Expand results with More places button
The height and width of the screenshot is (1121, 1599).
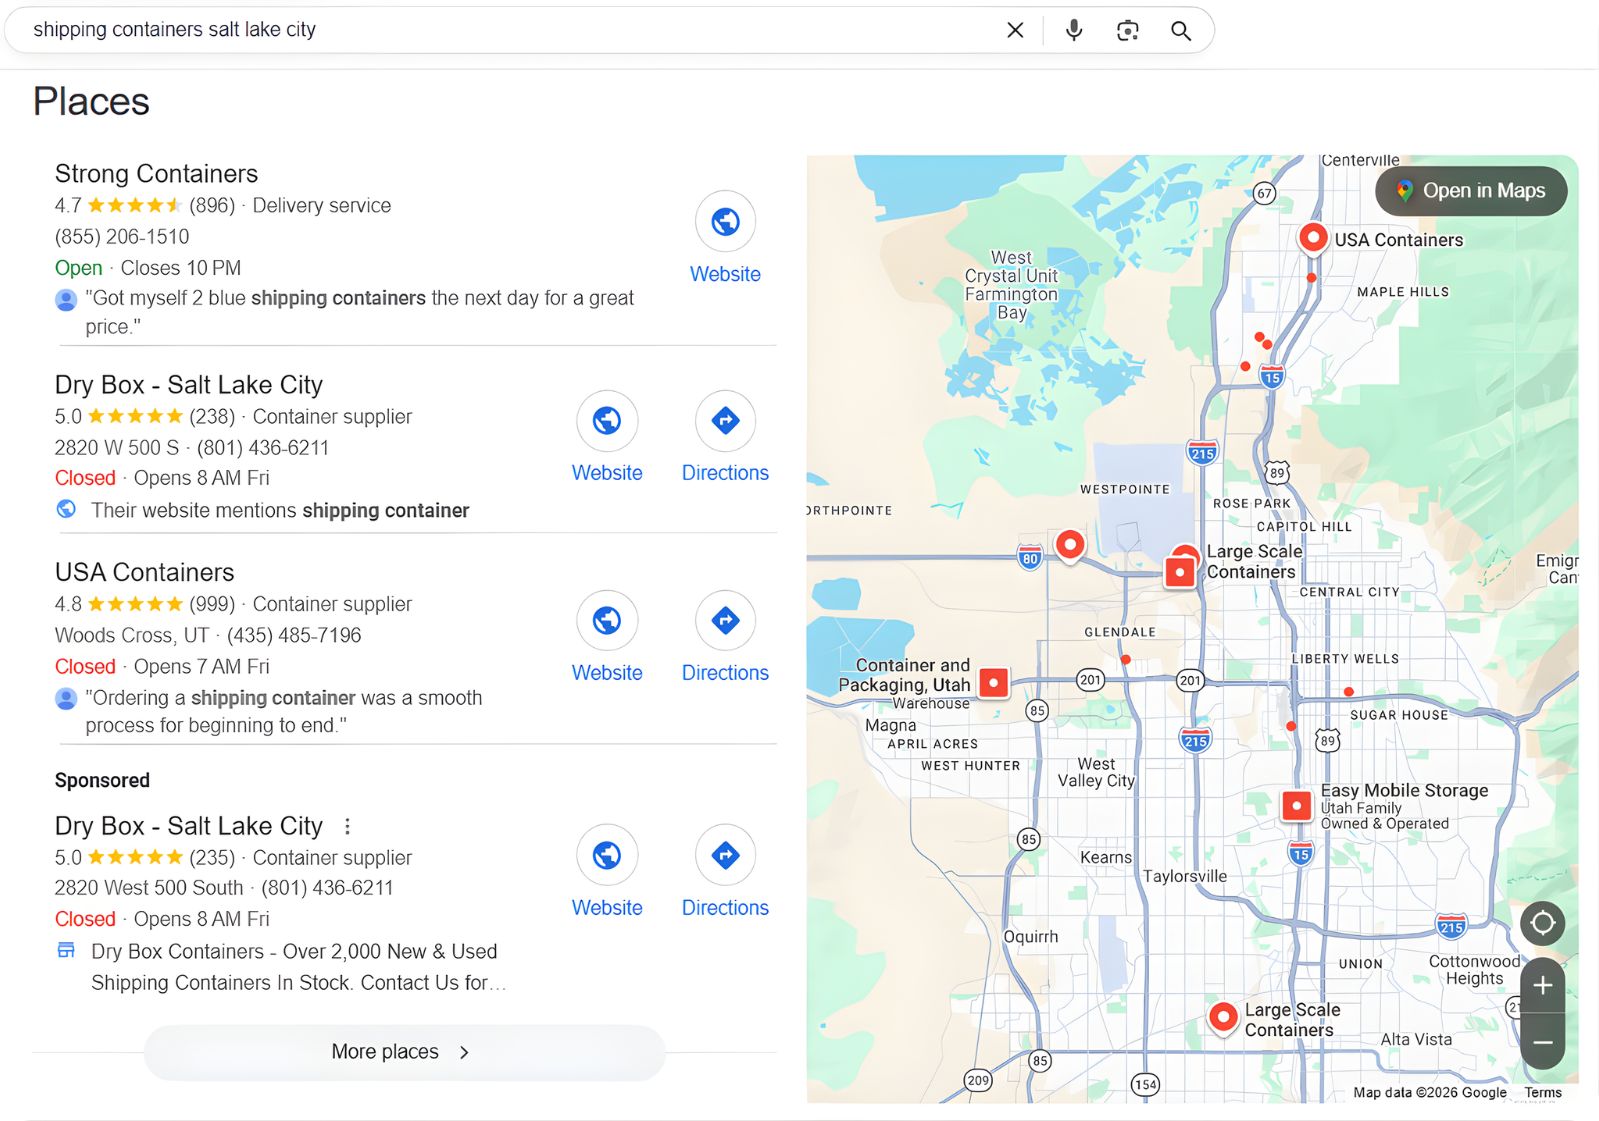(x=404, y=1052)
